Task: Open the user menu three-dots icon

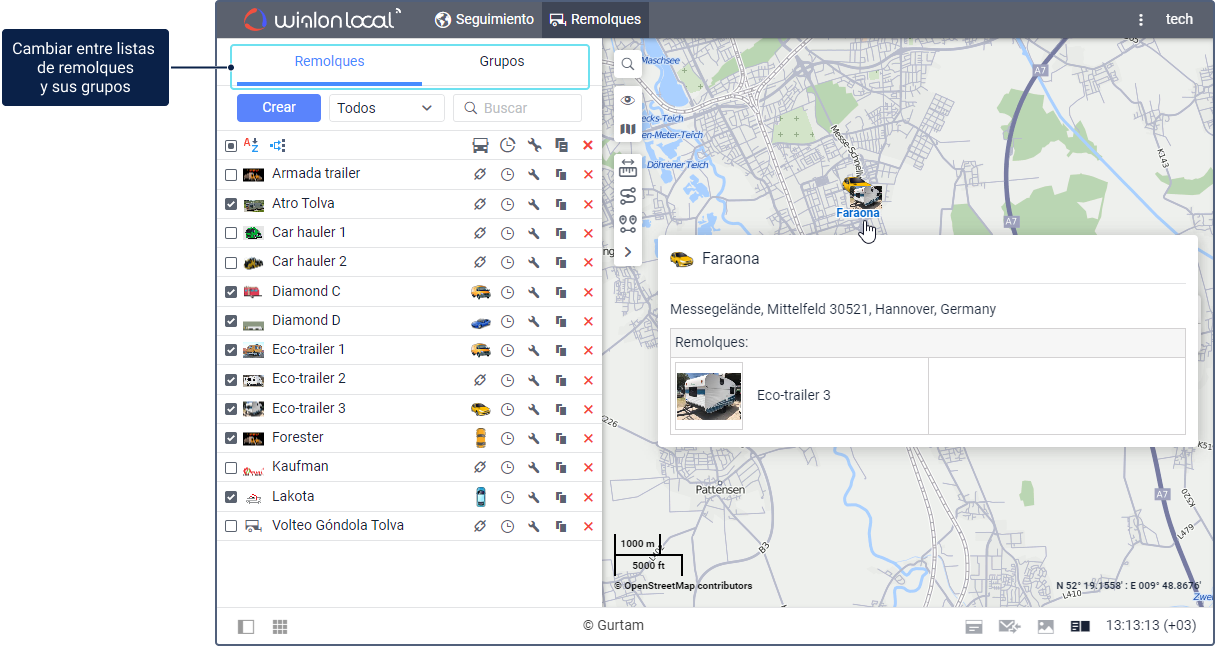Action: [1141, 19]
